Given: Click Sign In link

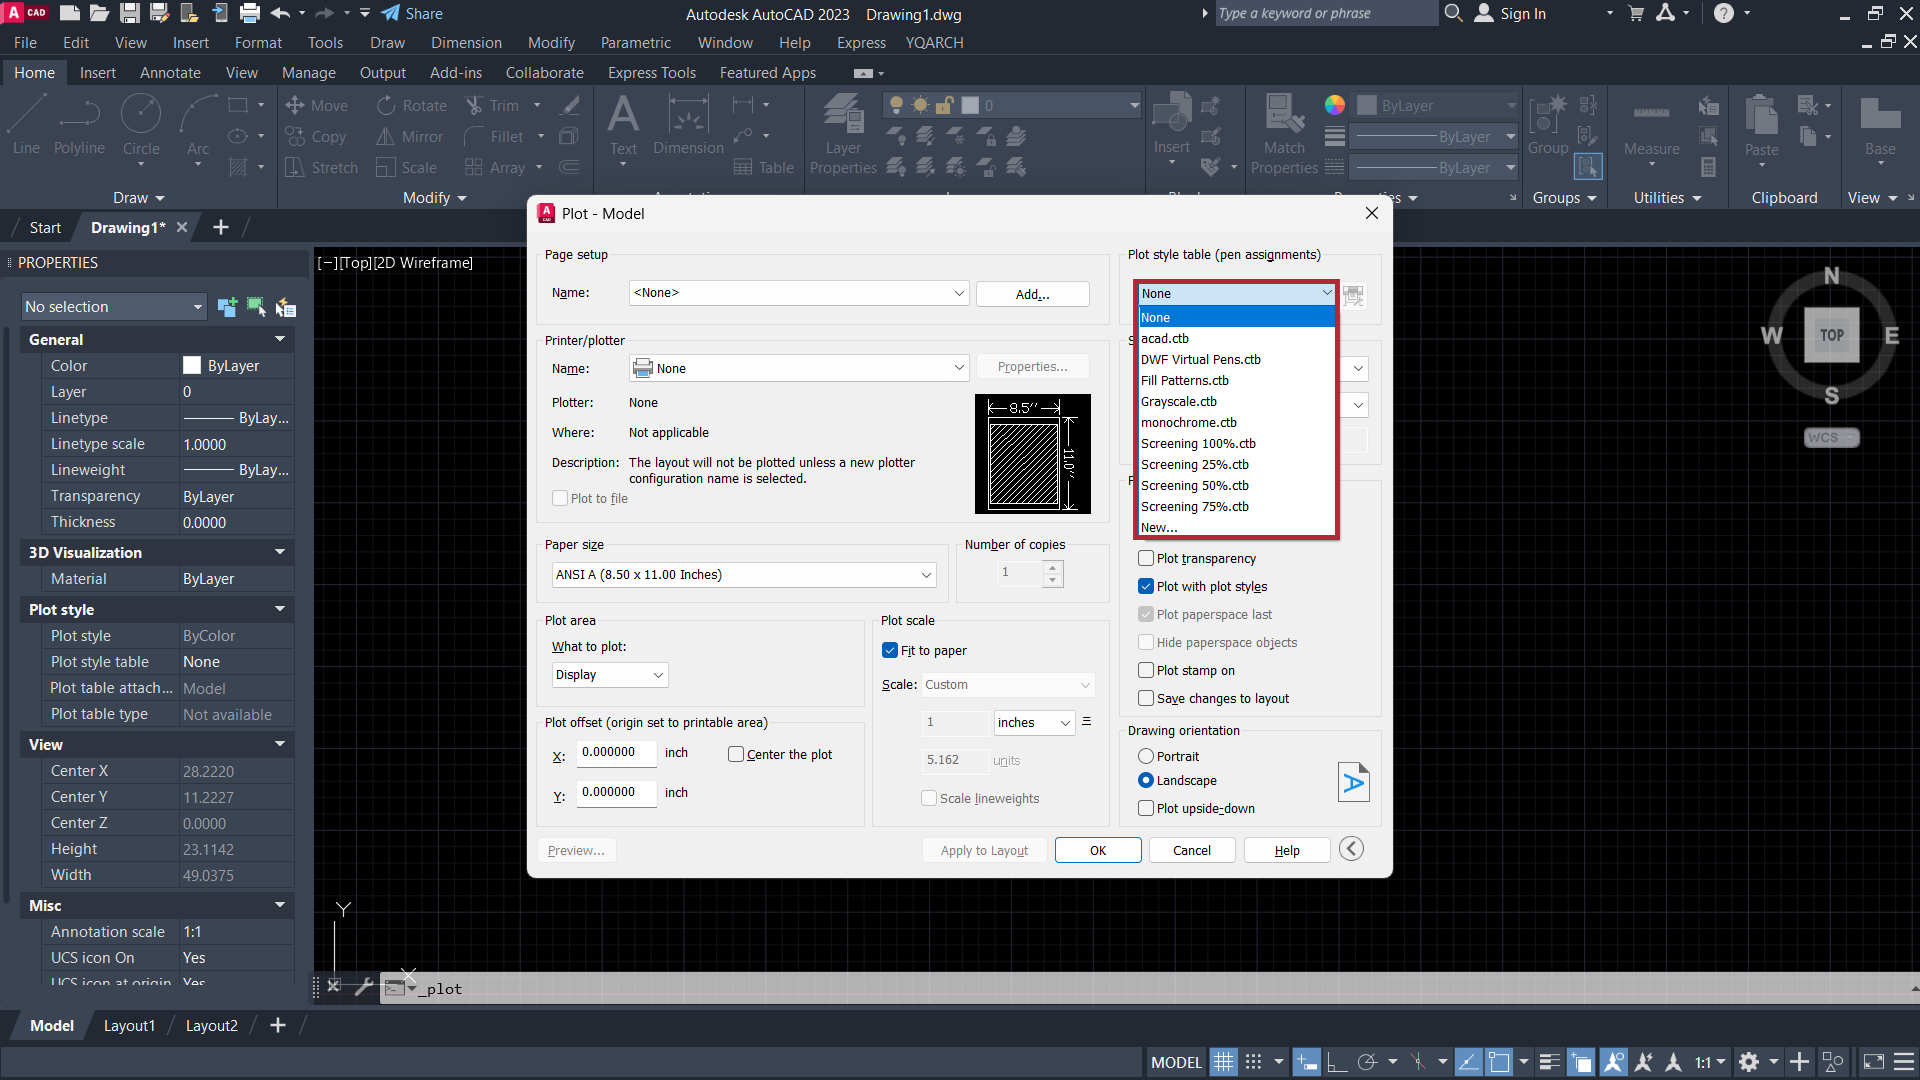Looking at the screenshot, I should pyautogui.click(x=1522, y=14).
